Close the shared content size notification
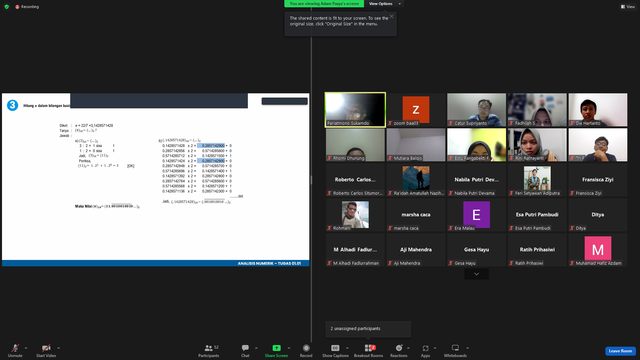This screenshot has width=640, height=360. 391,16
